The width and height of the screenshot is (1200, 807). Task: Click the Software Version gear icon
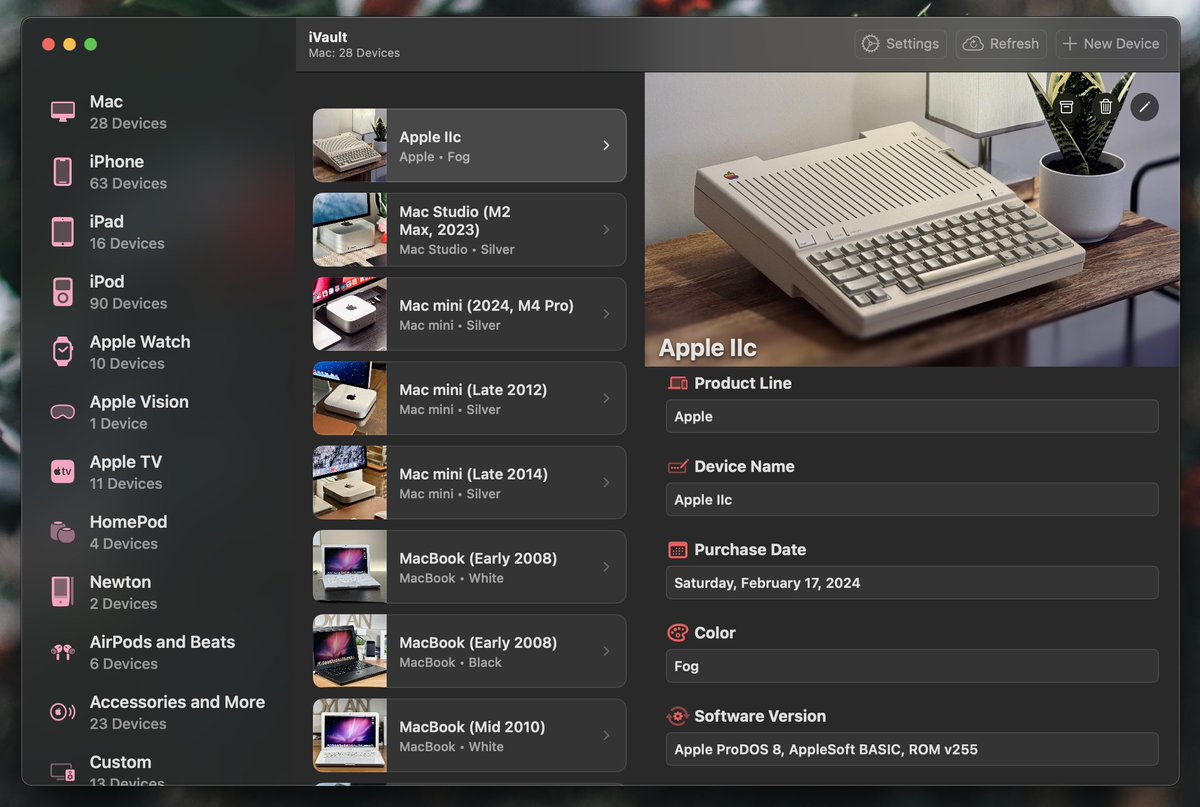tap(678, 716)
